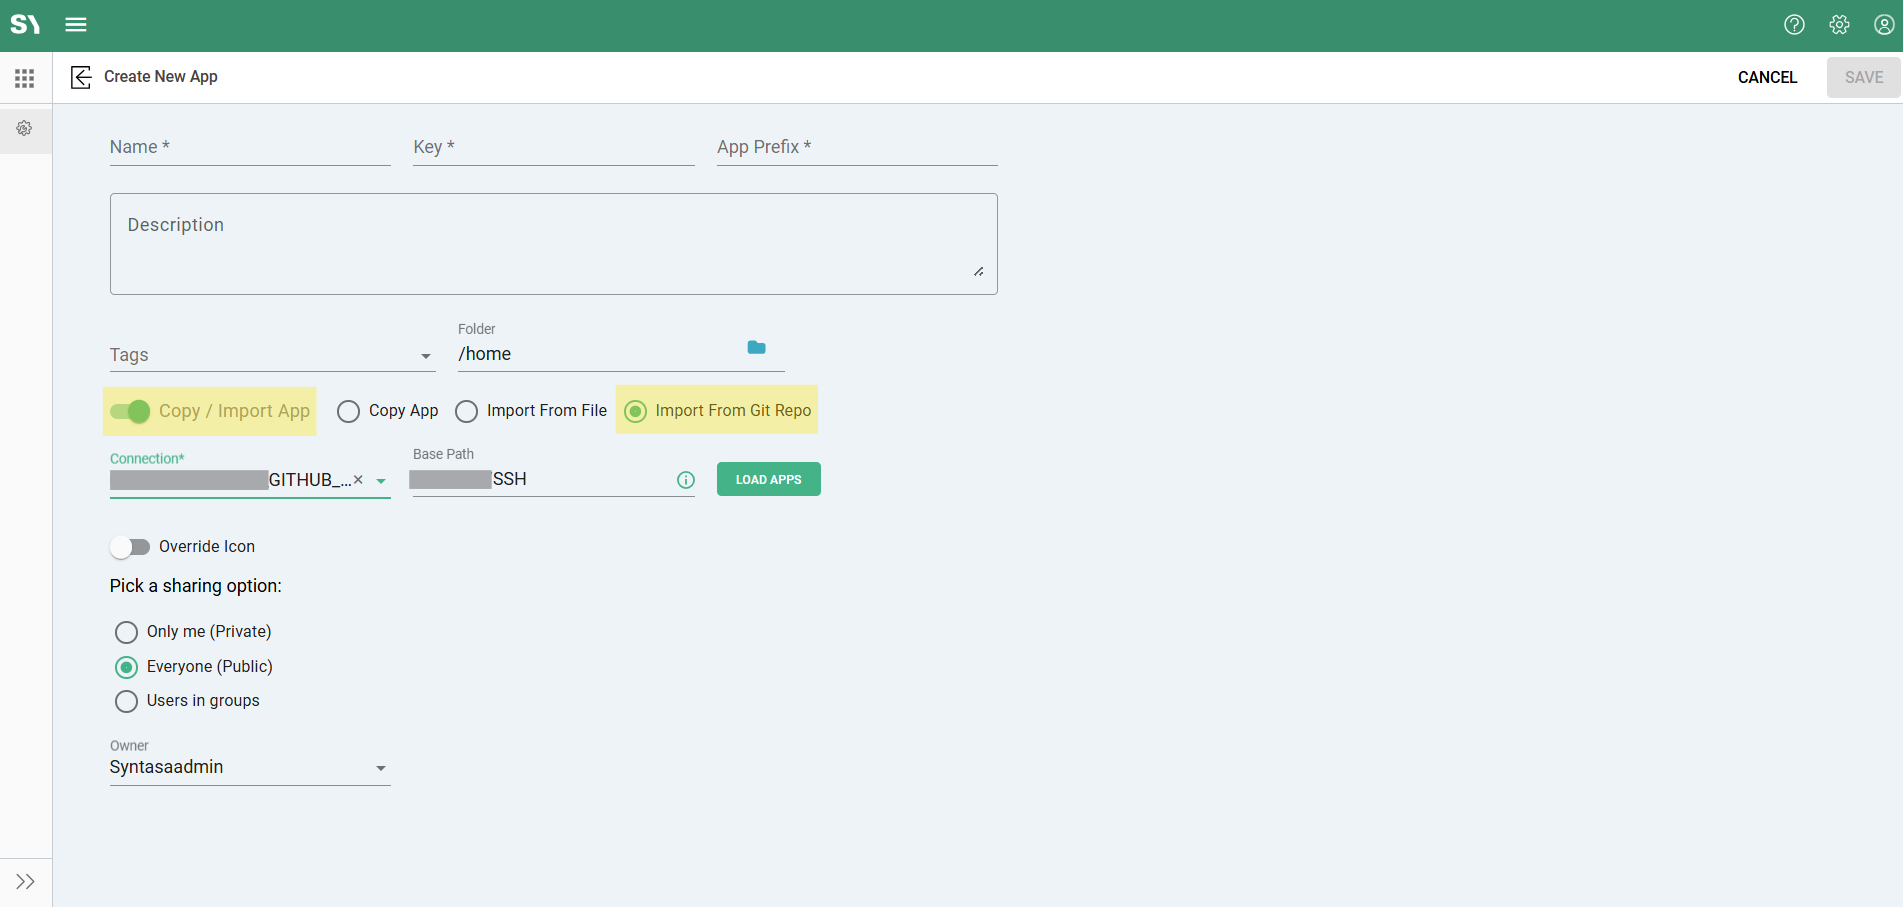The image size is (1903, 907).
Task: Enable the Override Icon toggle
Action: coord(130,547)
